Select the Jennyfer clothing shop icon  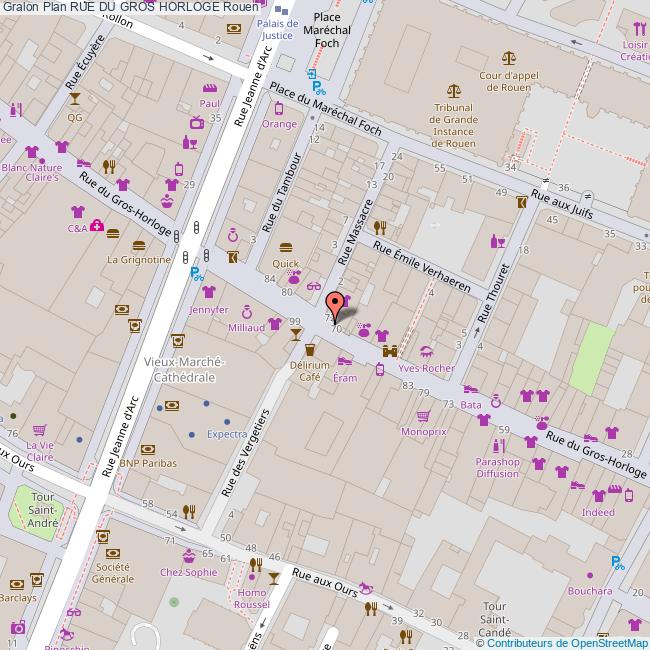pos(208,292)
